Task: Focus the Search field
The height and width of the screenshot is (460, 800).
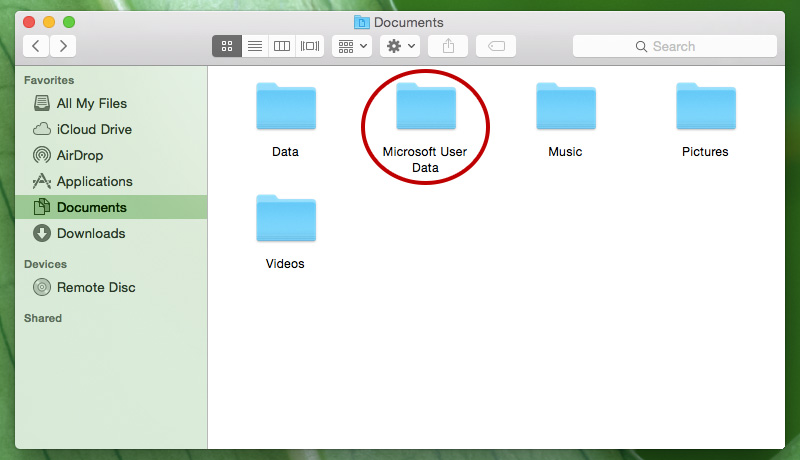Action: (x=674, y=46)
